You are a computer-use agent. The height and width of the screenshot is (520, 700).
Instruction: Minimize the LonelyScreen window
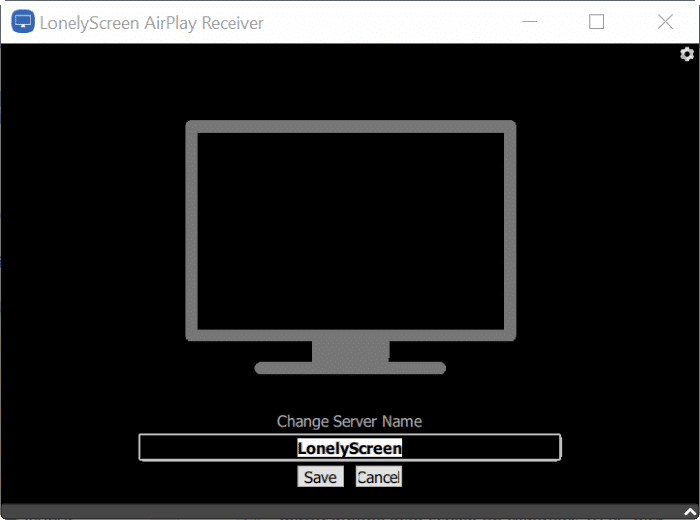529,21
